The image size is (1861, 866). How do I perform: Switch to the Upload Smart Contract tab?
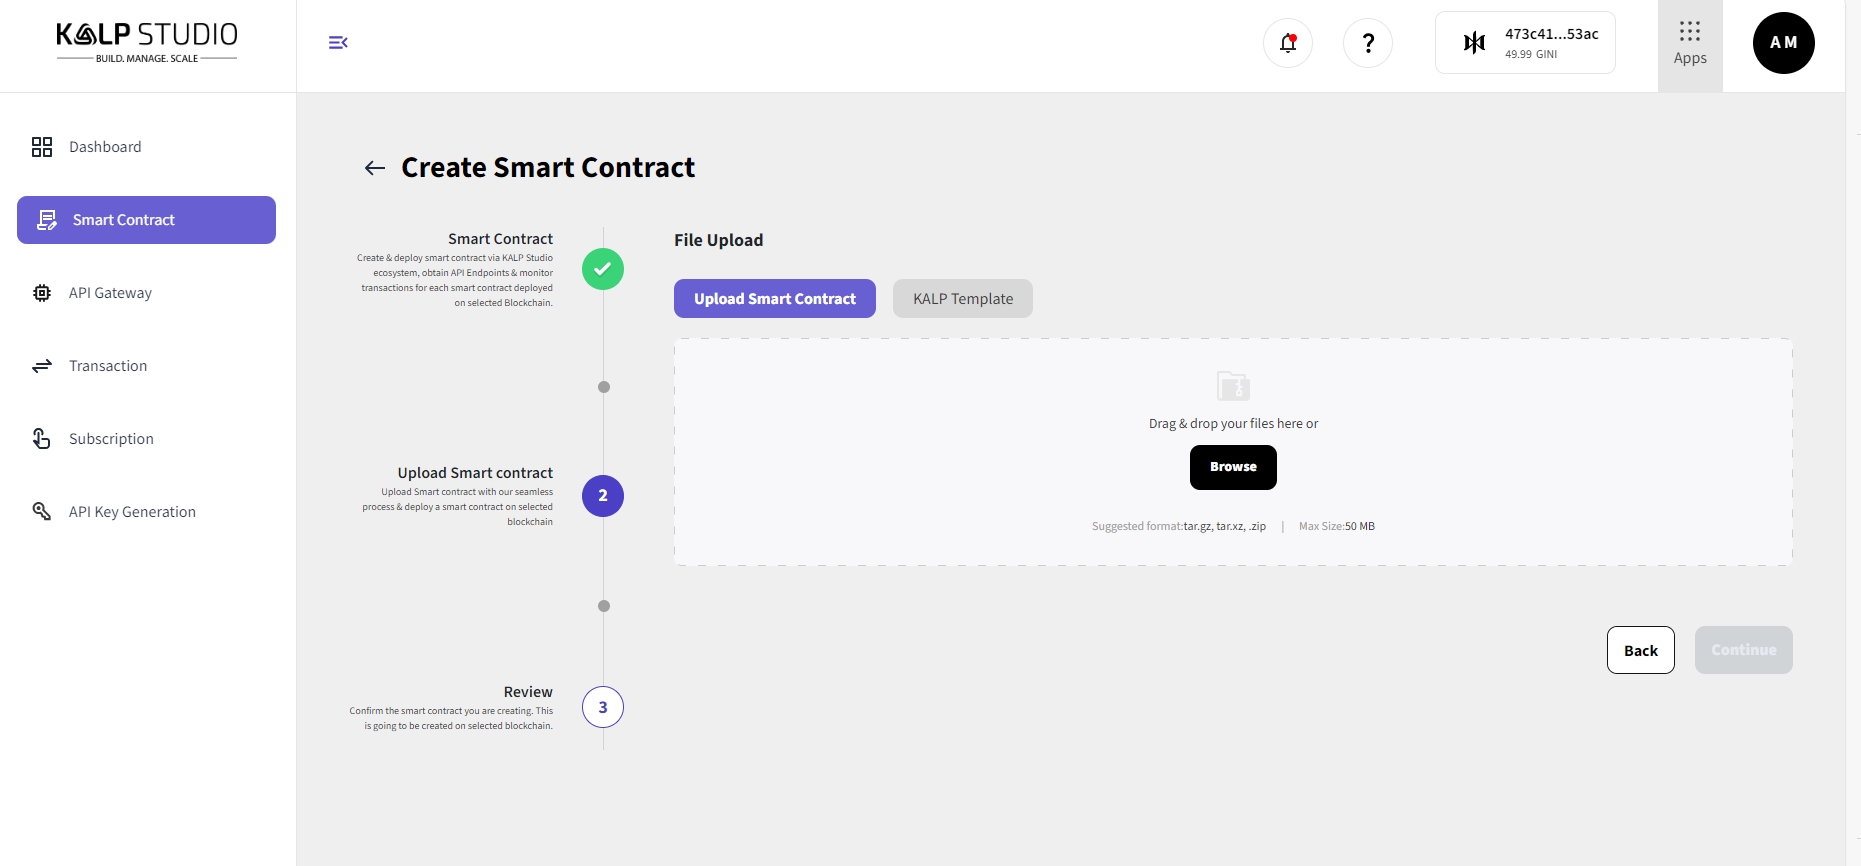[775, 299]
